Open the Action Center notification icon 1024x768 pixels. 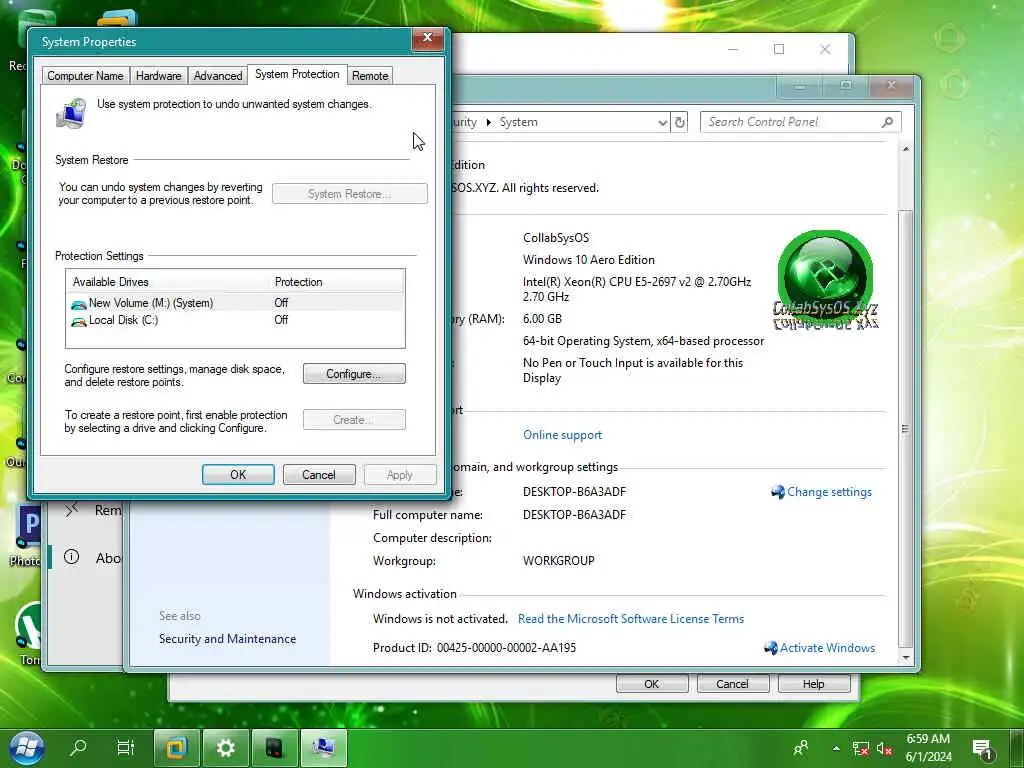pyautogui.click(x=982, y=749)
